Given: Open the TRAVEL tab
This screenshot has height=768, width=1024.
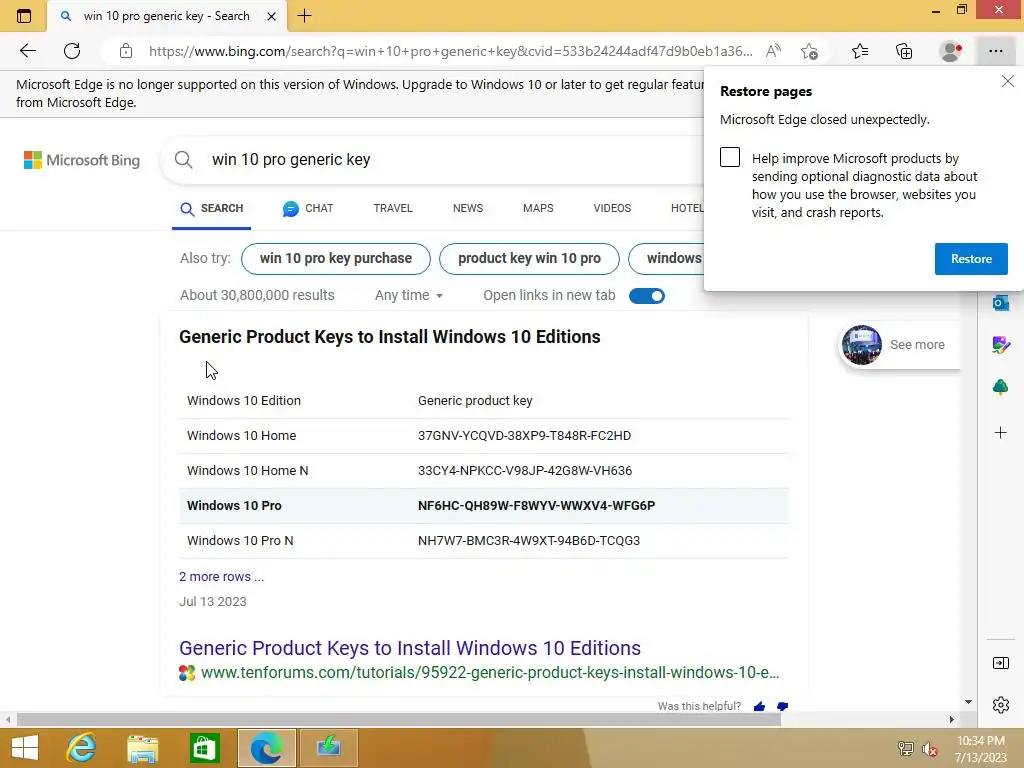Looking at the screenshot, I should coord(392,208).
